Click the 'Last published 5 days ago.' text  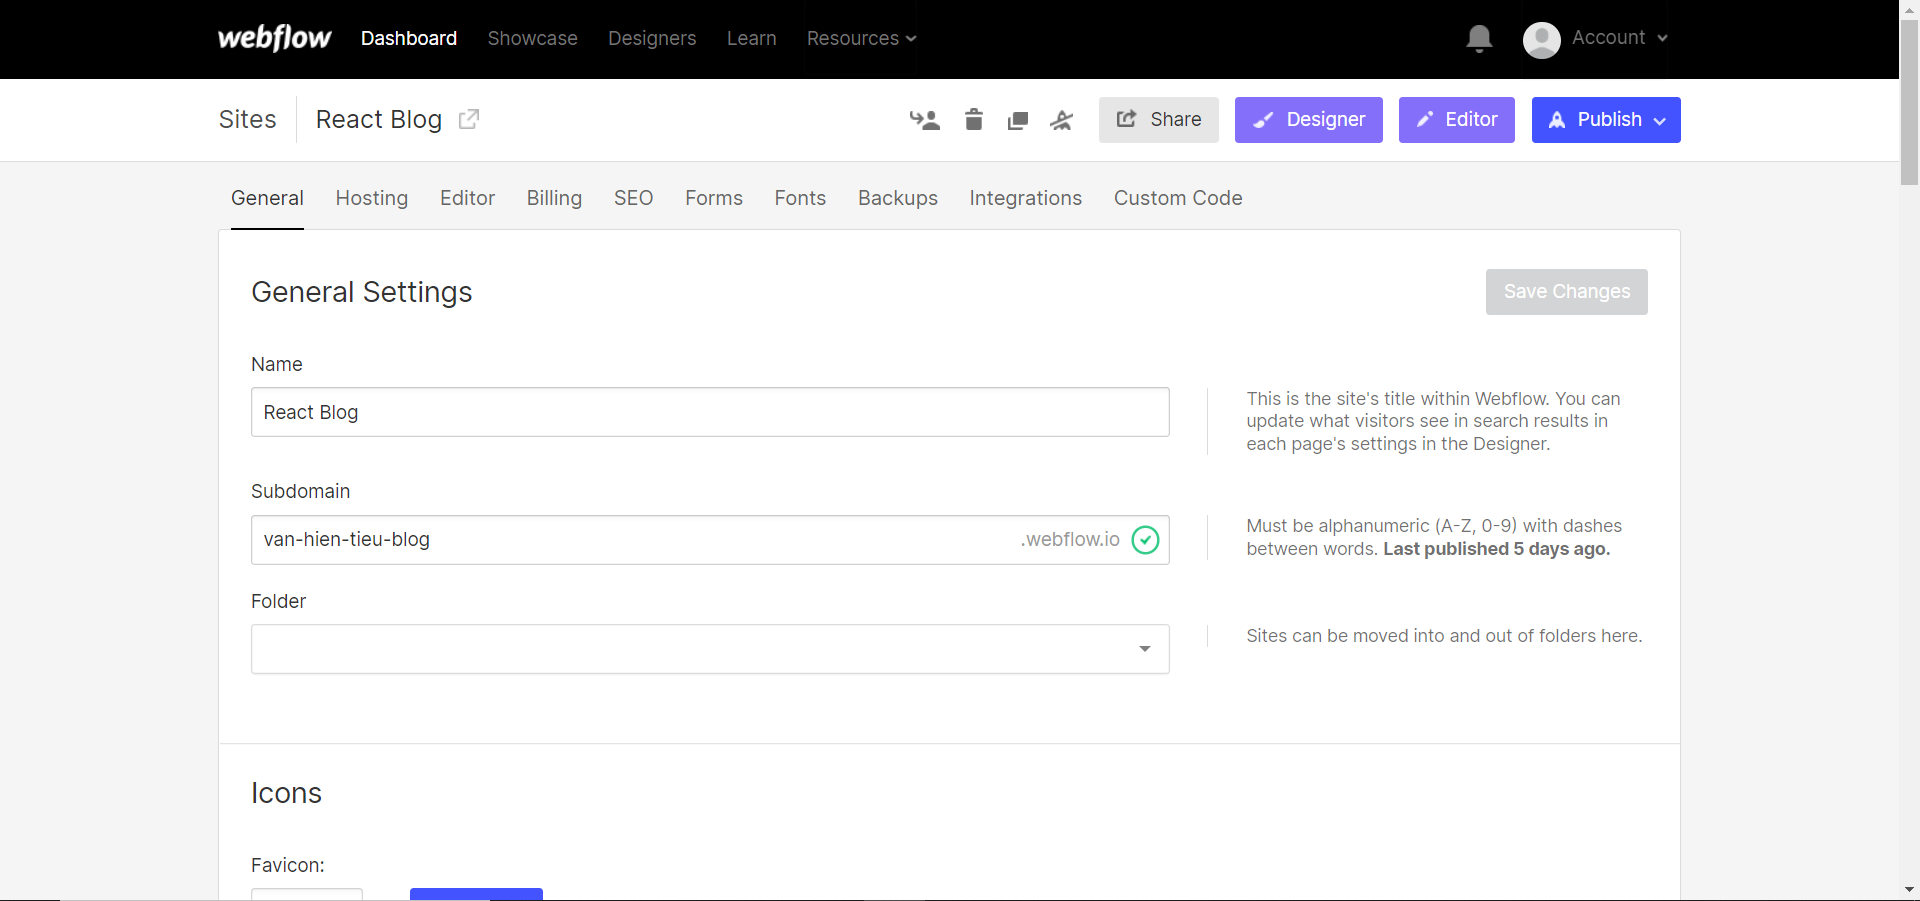1497,549
